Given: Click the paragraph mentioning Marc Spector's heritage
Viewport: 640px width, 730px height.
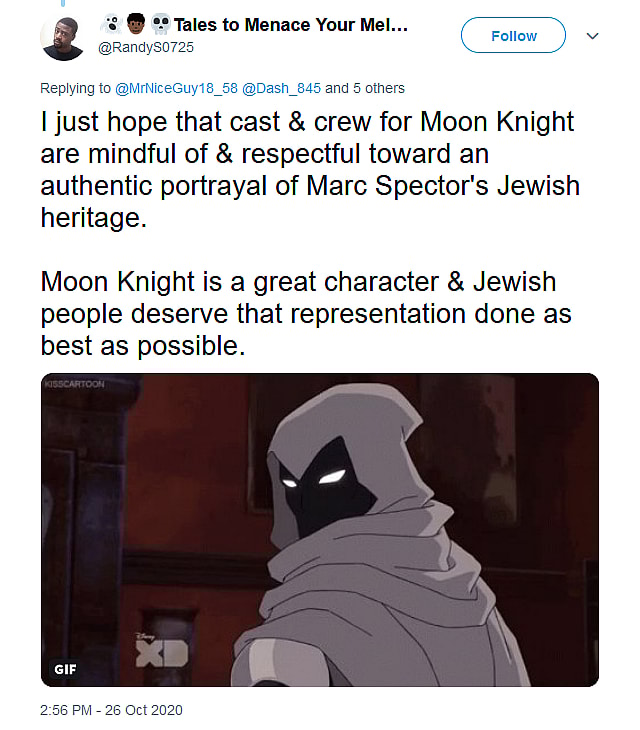Looking at the screenshot, I should pos(310,171).
